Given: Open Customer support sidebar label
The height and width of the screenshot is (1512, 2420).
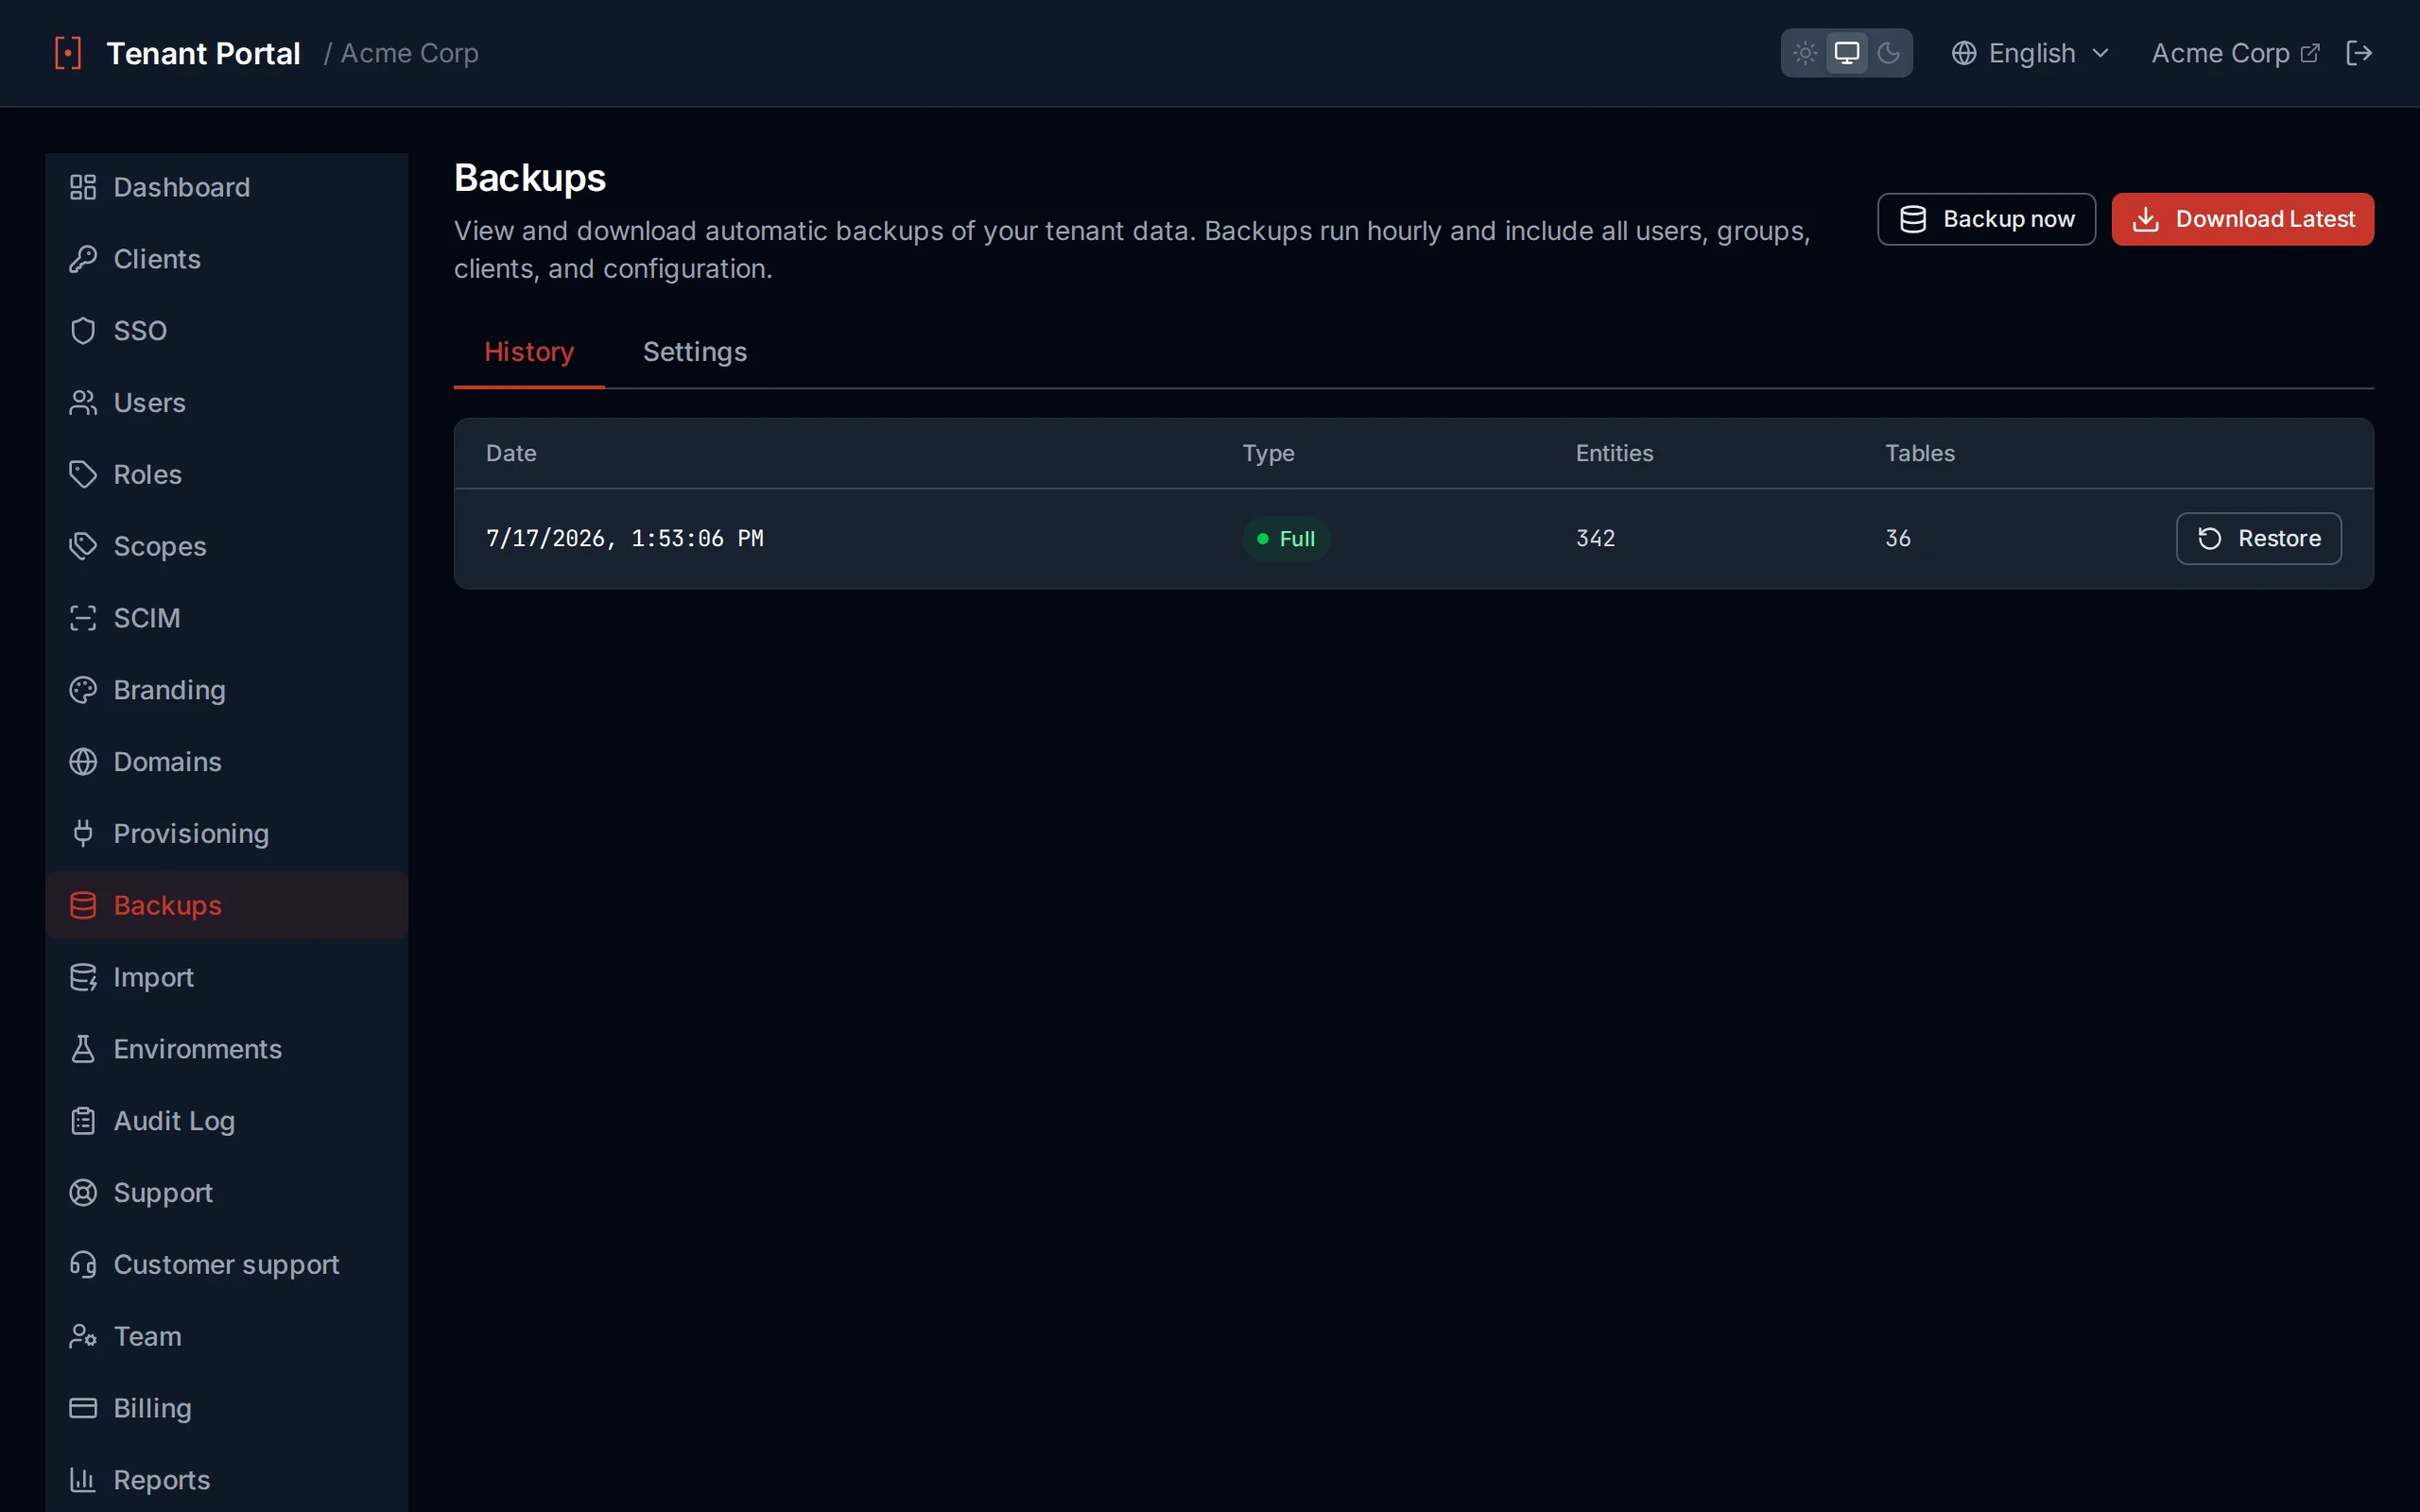Looking at the screenshot, I should coord(227,1265).
